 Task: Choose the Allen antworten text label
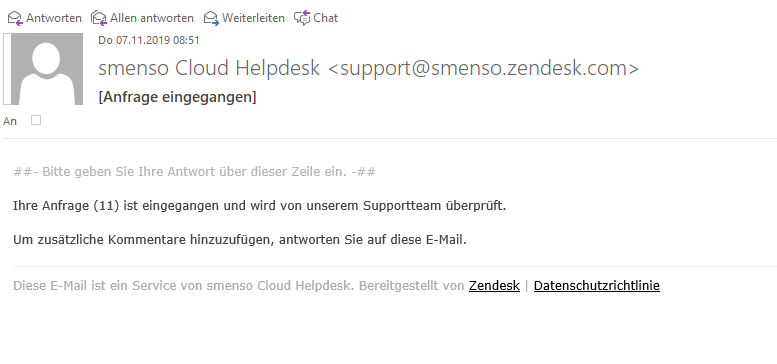[152, 18]
